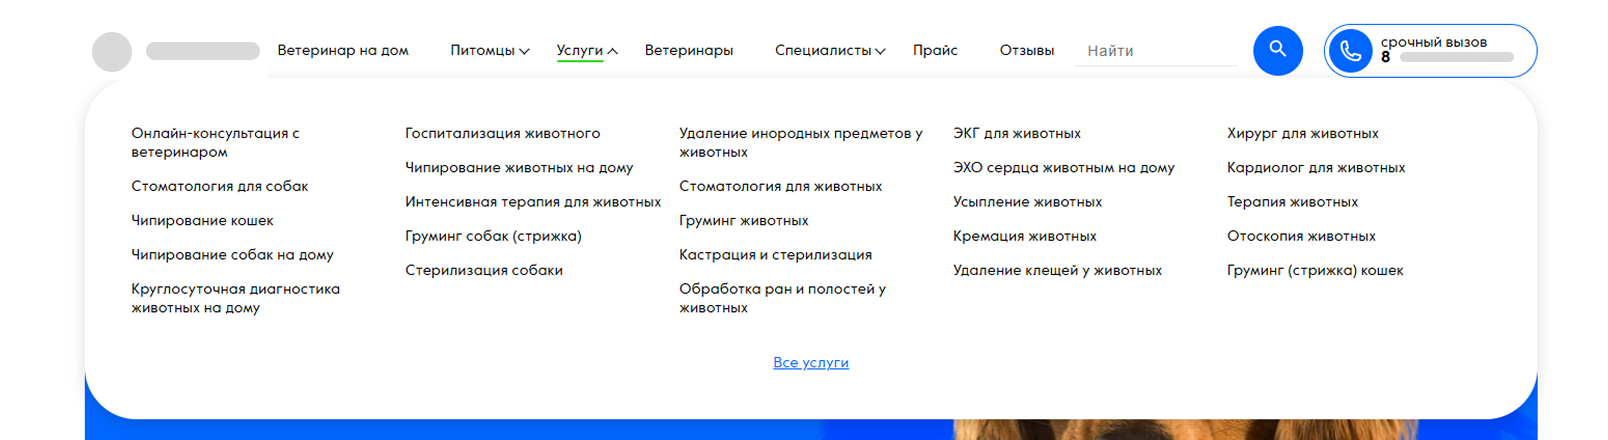The image size is (1608, 440).
Task: Open Терапия животных service
Action: tap(1293, 202)
